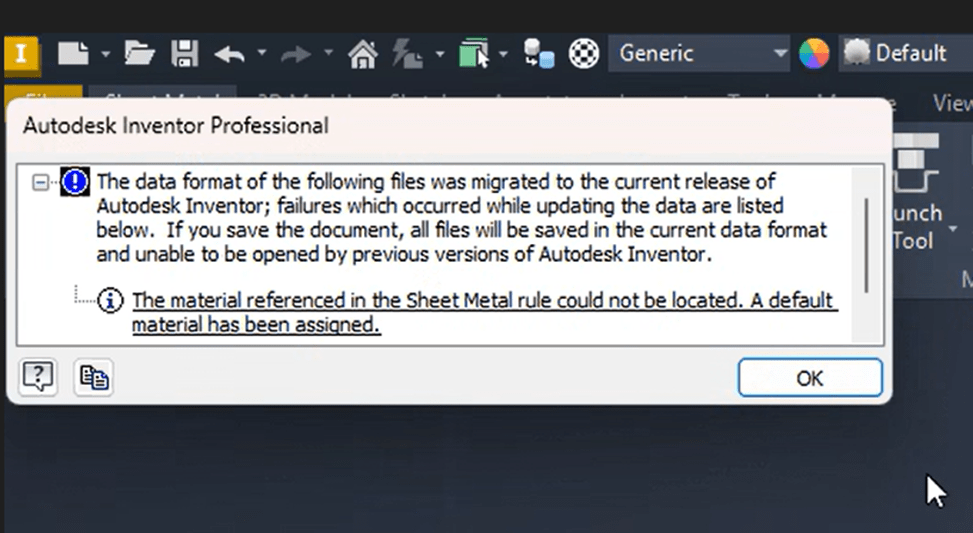Create a new file with New icon
The width and height of the screenshot is (973, 533).
pyautogui.click(x=72, y=53)
